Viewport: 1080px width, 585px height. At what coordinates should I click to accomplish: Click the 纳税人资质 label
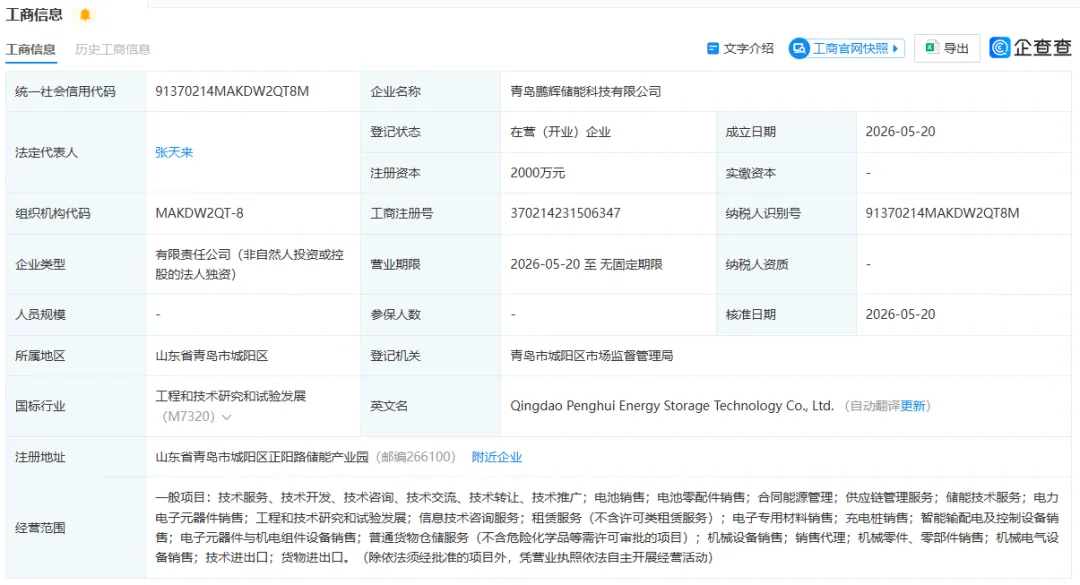click(x=757, y=264)
